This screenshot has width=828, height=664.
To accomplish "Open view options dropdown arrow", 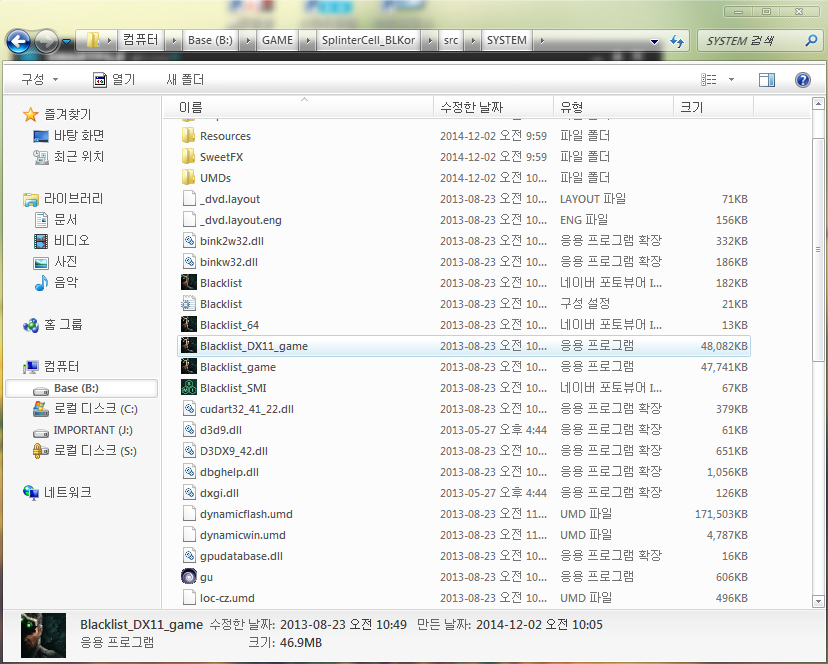I will [731, 79].
